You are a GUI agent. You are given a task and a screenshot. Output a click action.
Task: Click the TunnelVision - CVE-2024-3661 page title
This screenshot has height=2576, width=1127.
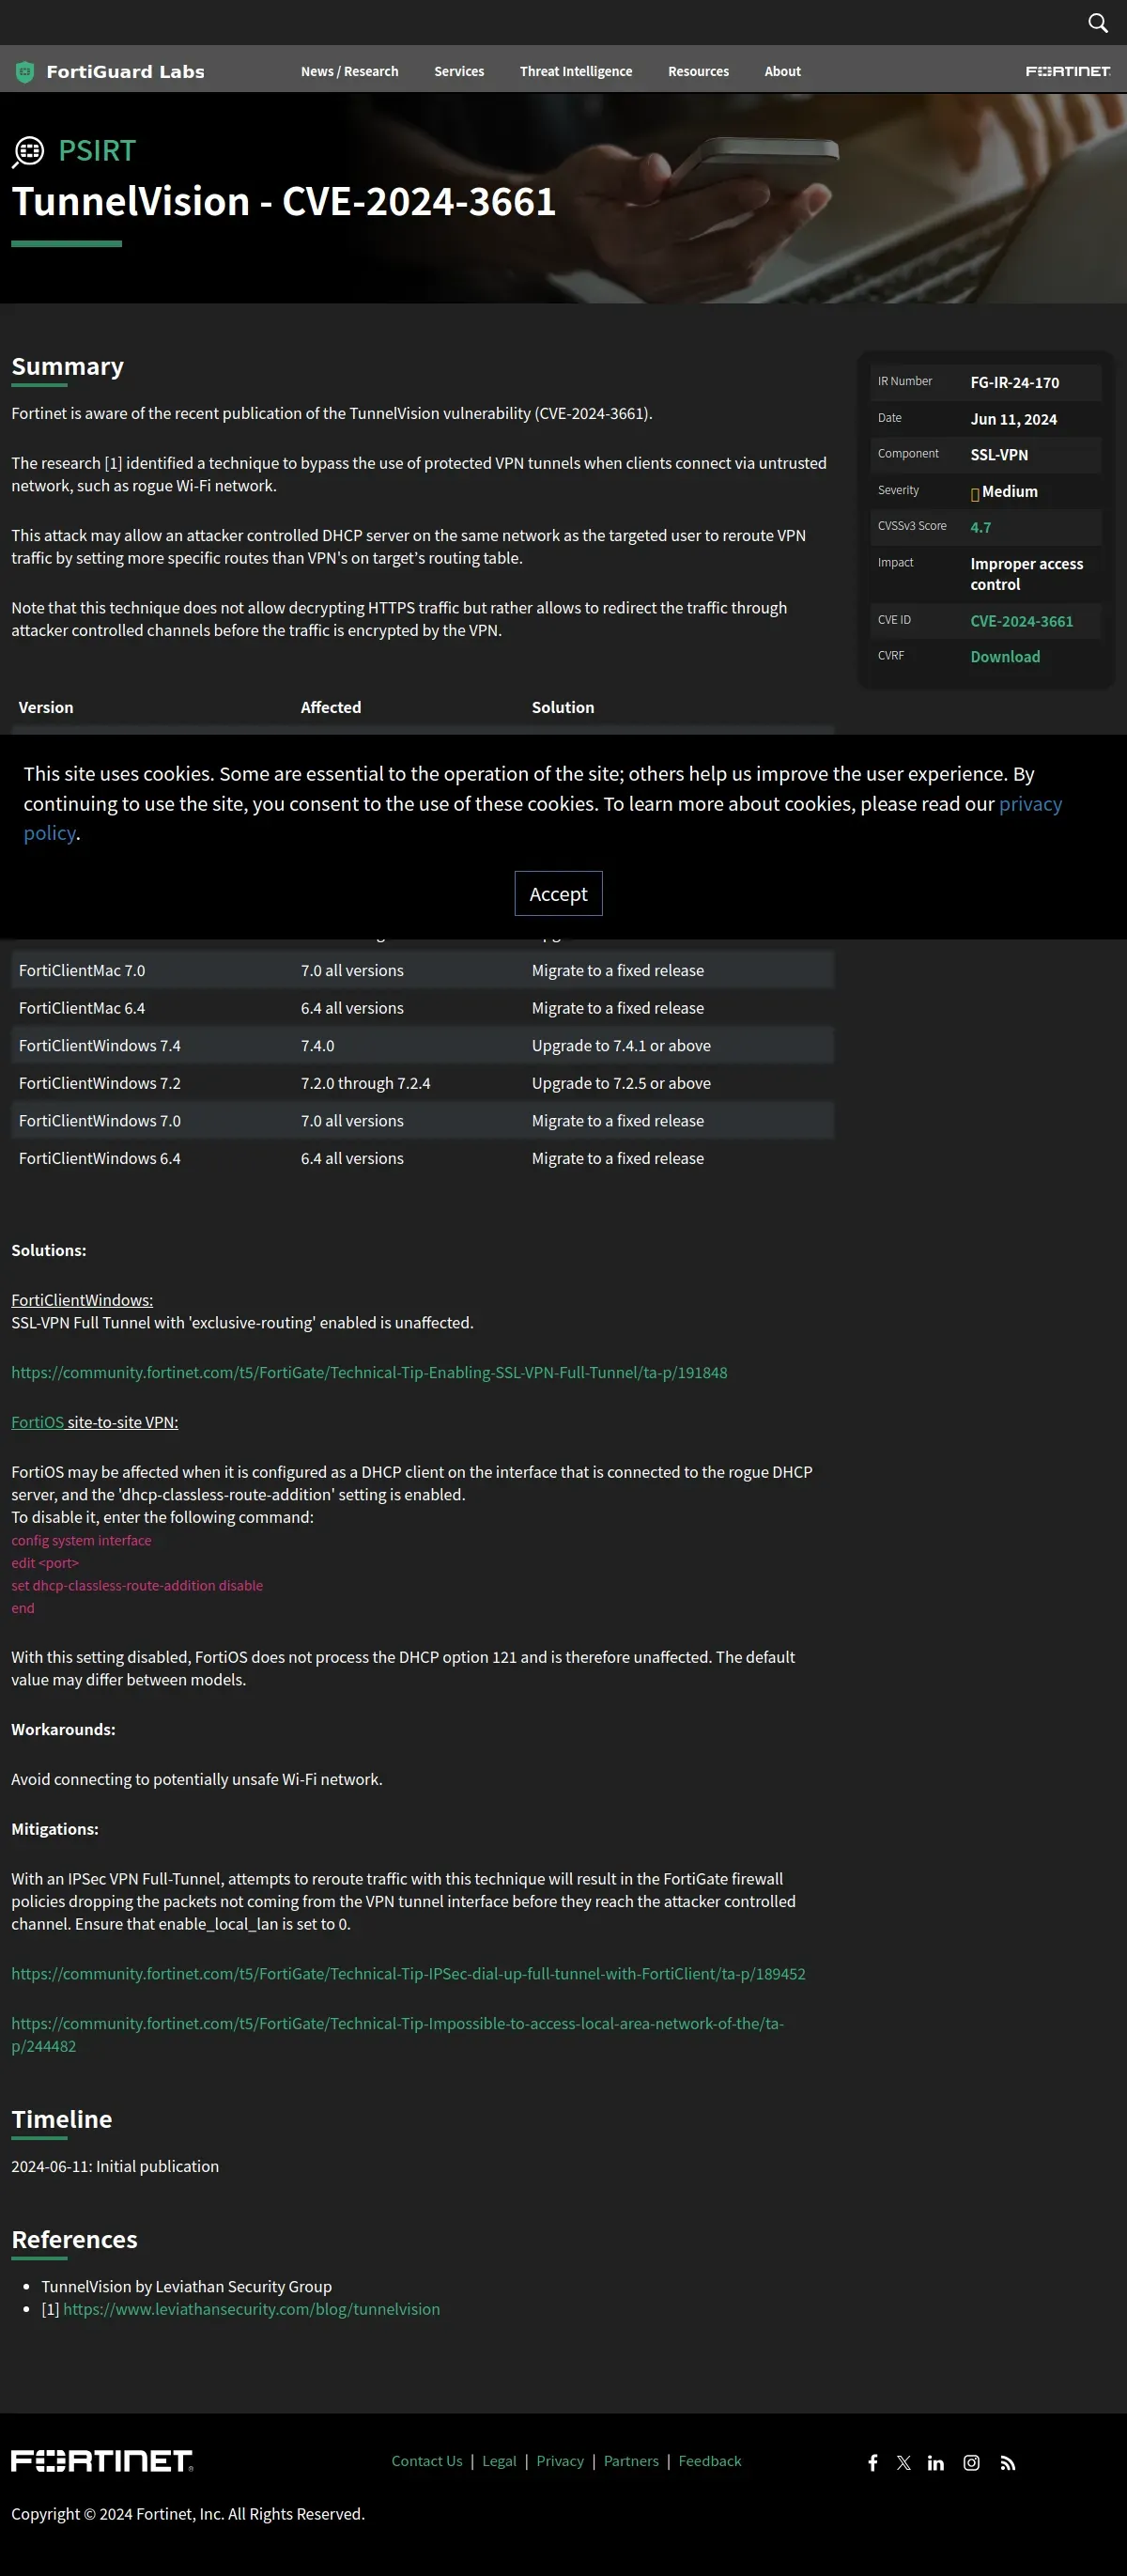[284, 201]
